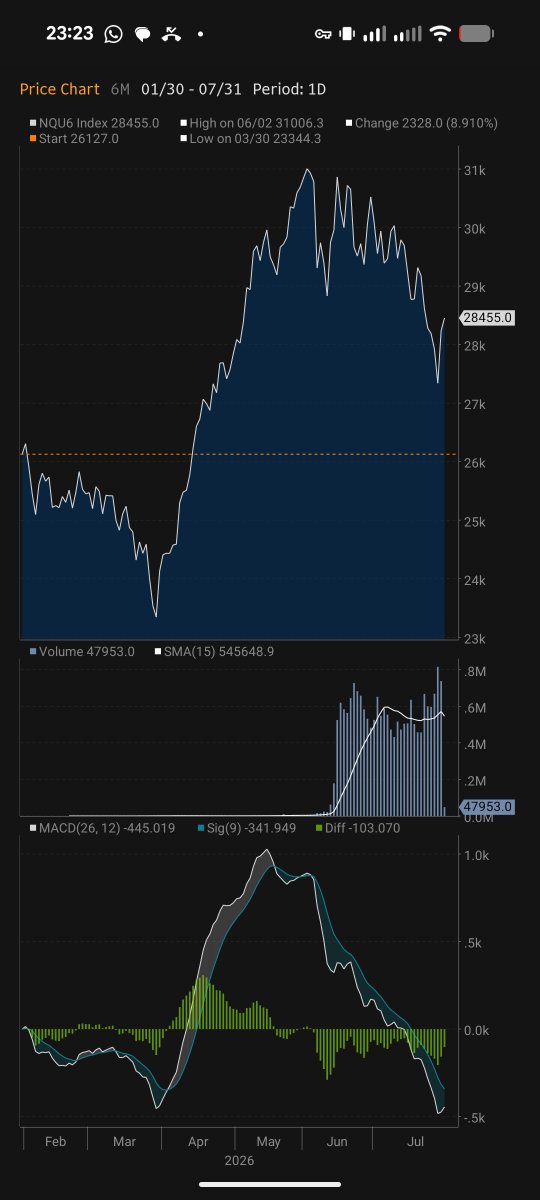Screen dimensions: 540x1200
Task: Tap the vibrate mode status icon
Action: pyautogui.click(x=347, y=34)
